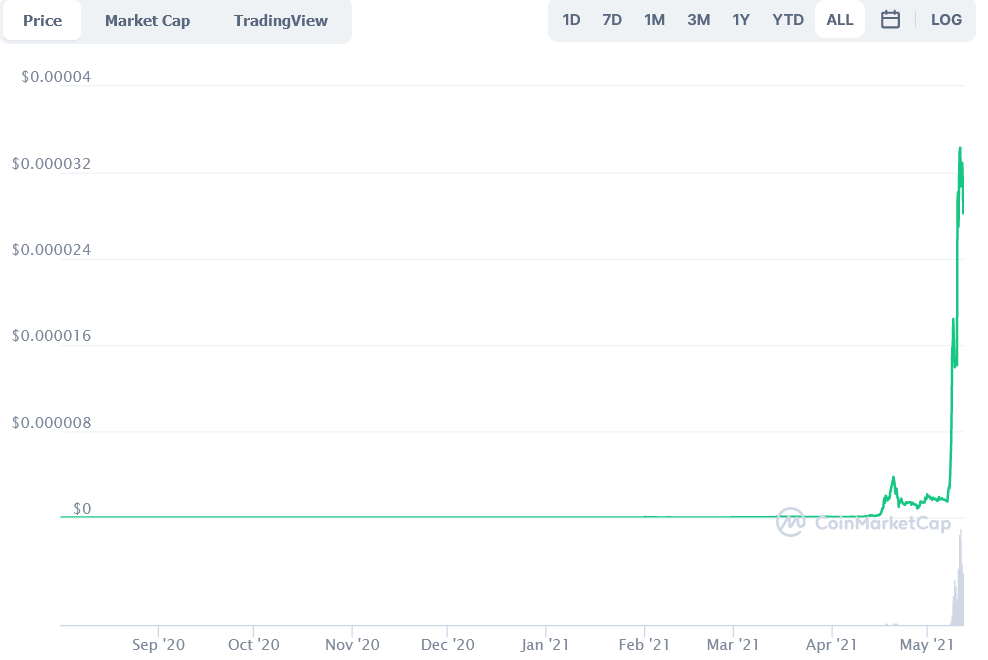Click the tallest gray volume bar

(961, 577)
